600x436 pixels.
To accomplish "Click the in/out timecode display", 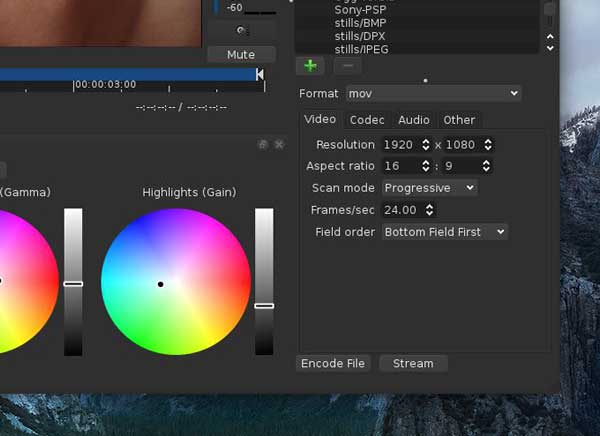I will tap(181, 108).
